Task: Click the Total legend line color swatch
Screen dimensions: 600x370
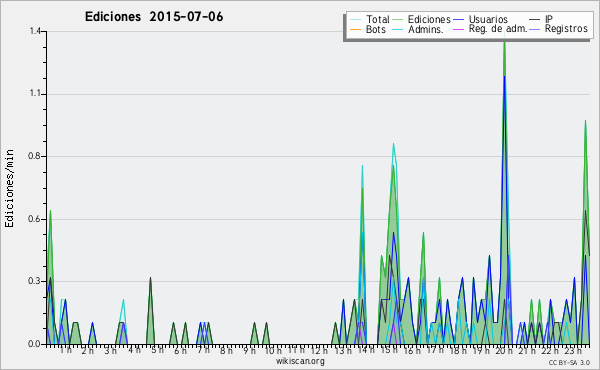Action: tap(355, 20)
